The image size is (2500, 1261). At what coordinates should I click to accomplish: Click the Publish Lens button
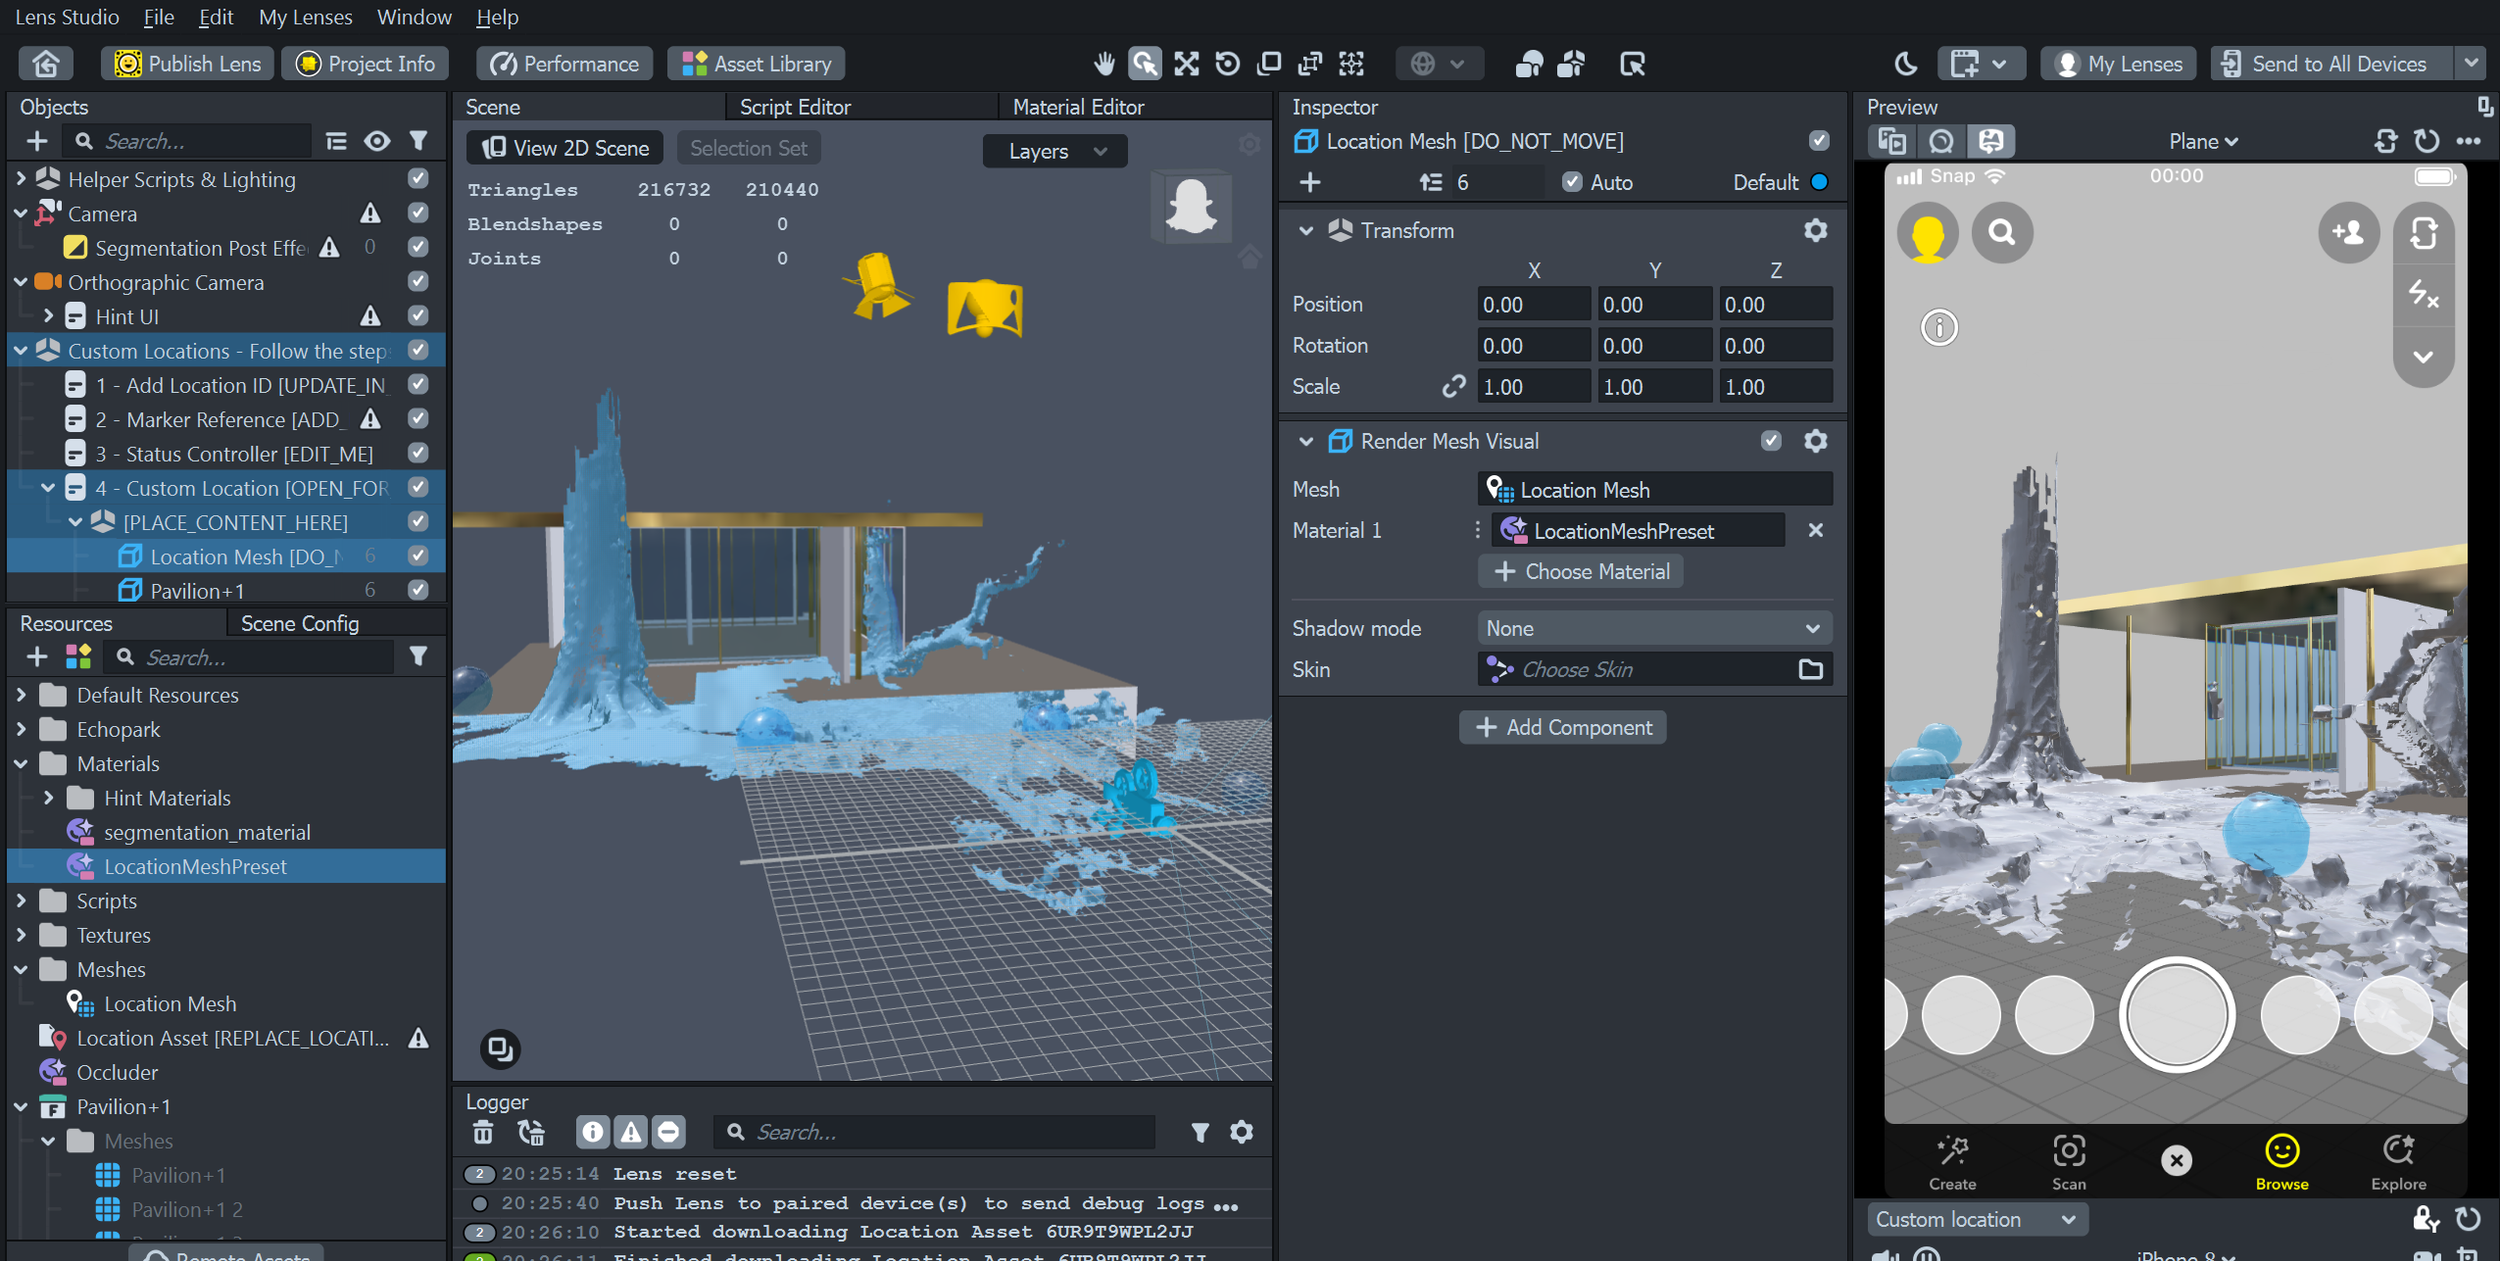point(188,64)
